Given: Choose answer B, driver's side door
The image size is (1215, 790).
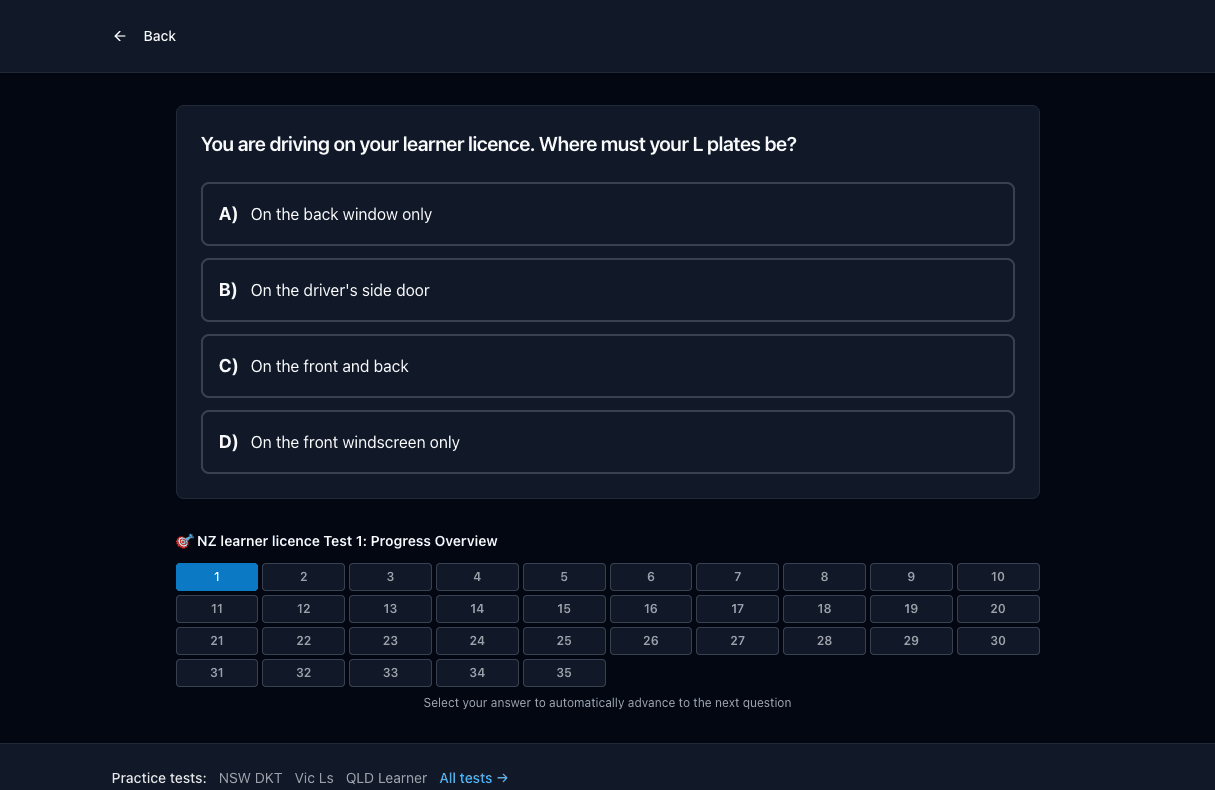Looking at the screenshot, I should pyautogui.click(x=608, y=290).
